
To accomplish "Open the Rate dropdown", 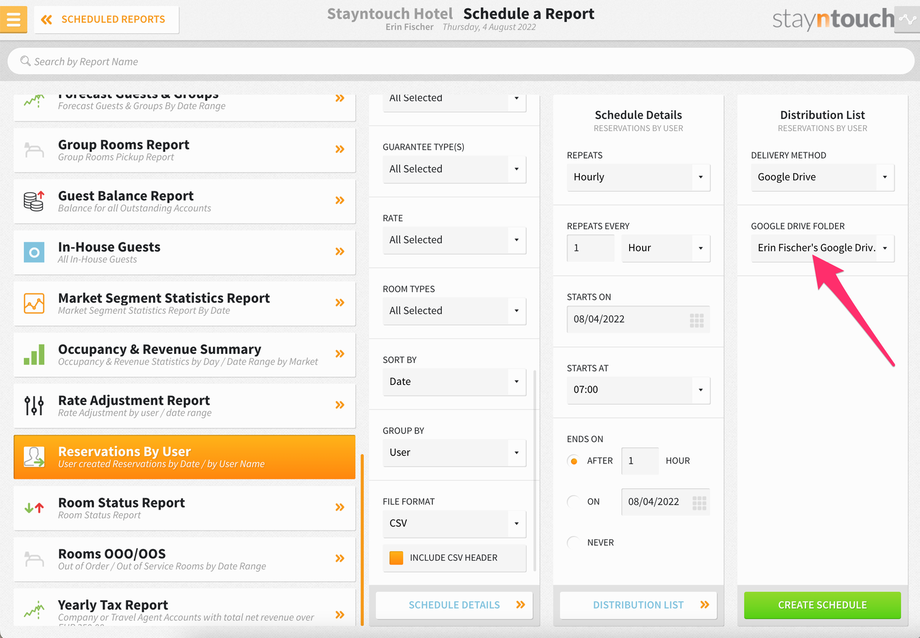I will tap(454, 240).
